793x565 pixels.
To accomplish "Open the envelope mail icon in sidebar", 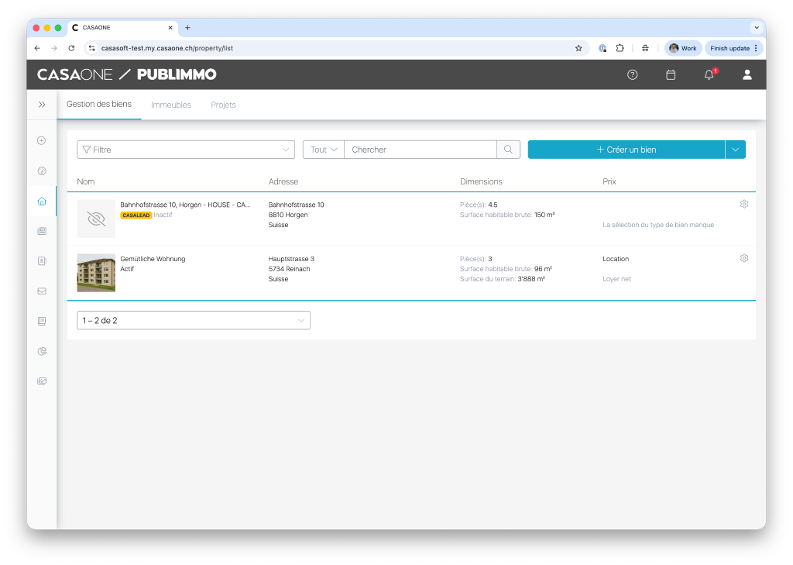I will point(42,291).
